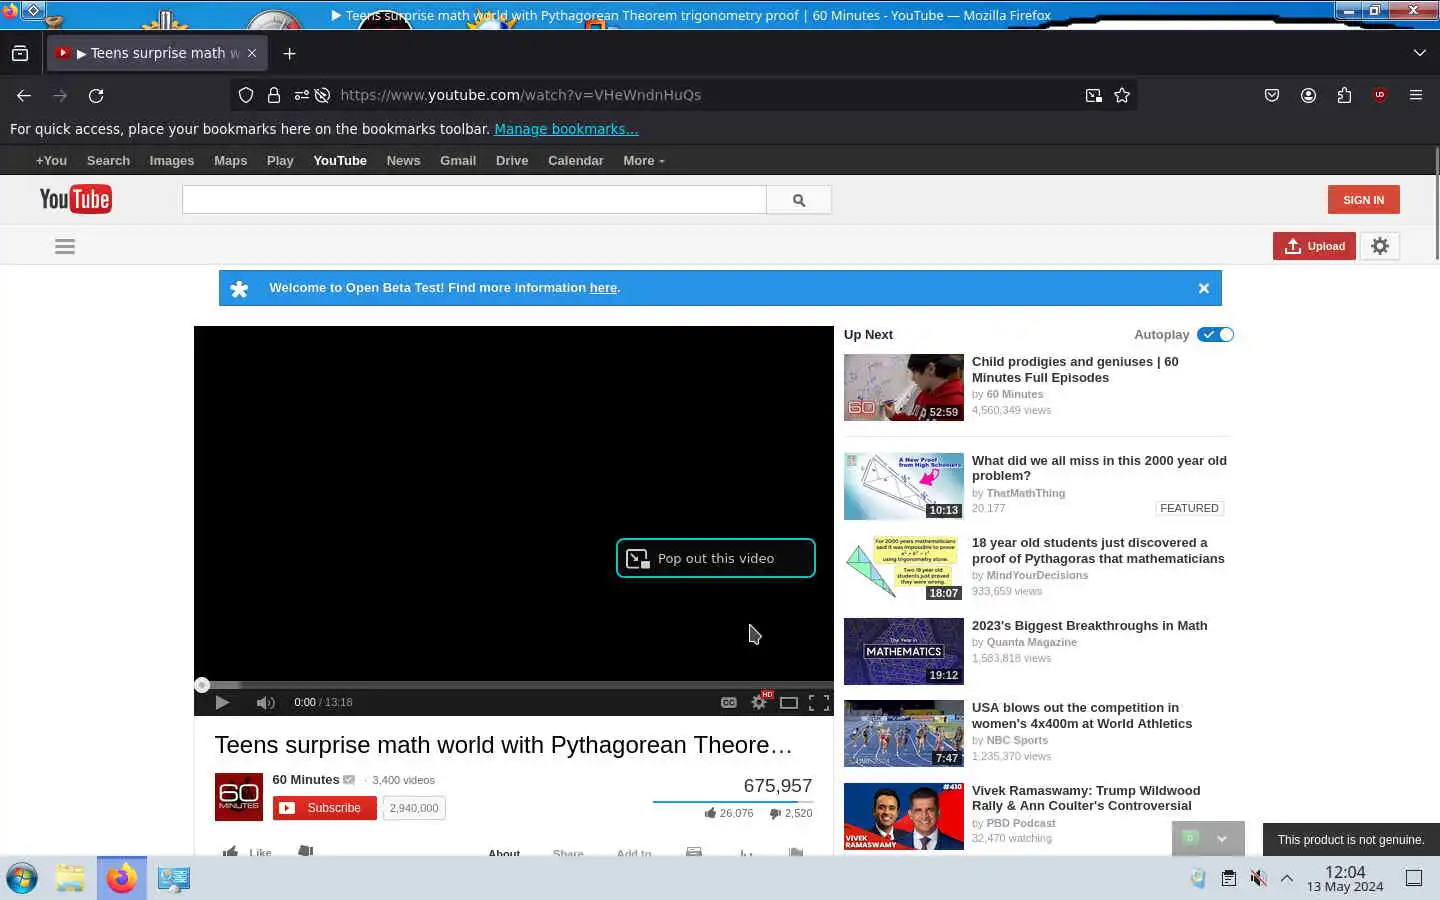The width and height of the screenshot is (1440, 900).
Task: Open a new tab with plus button
Action: click(x=290, y=53)
